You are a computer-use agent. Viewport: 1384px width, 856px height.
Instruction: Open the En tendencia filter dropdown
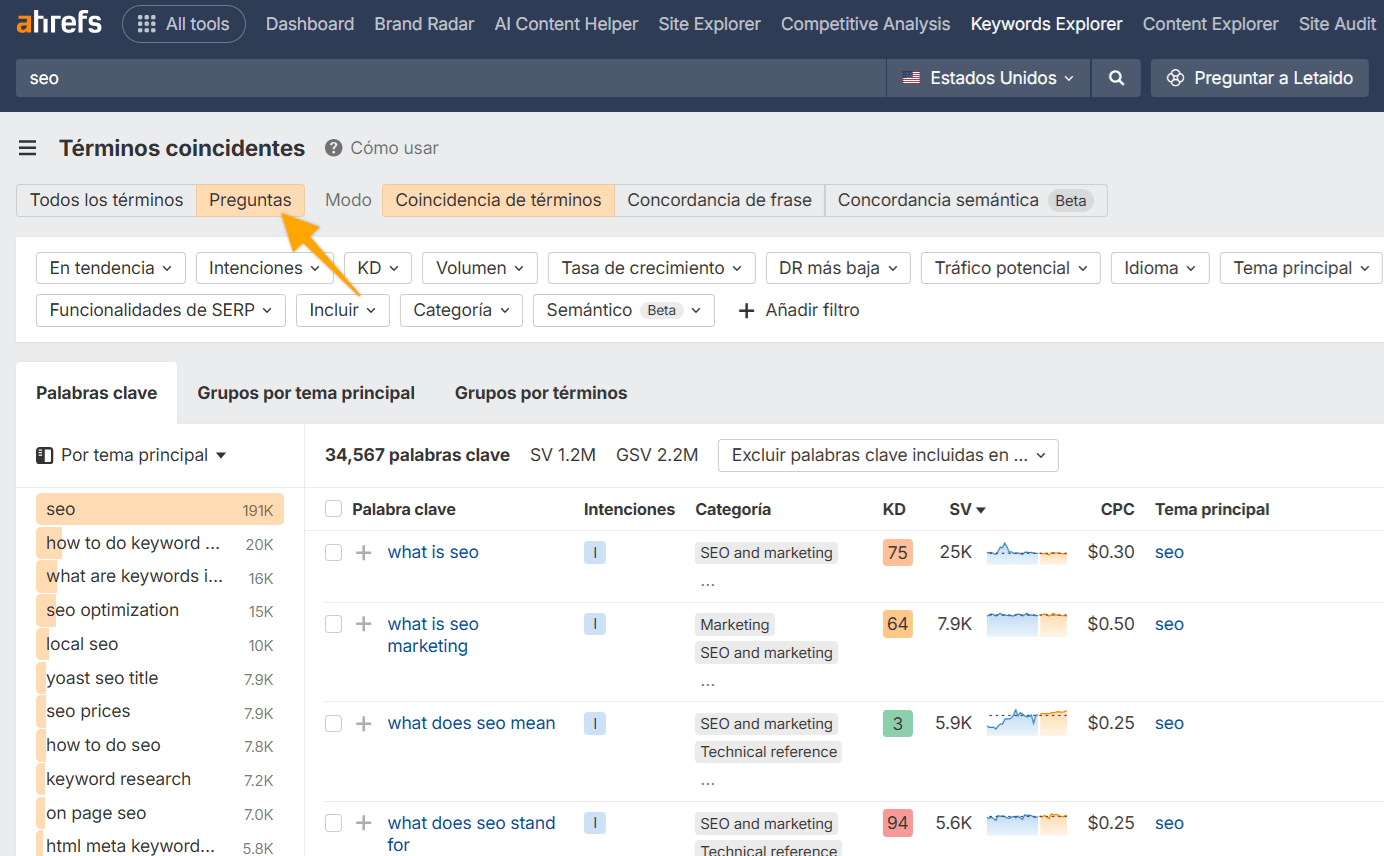[111, 268]
